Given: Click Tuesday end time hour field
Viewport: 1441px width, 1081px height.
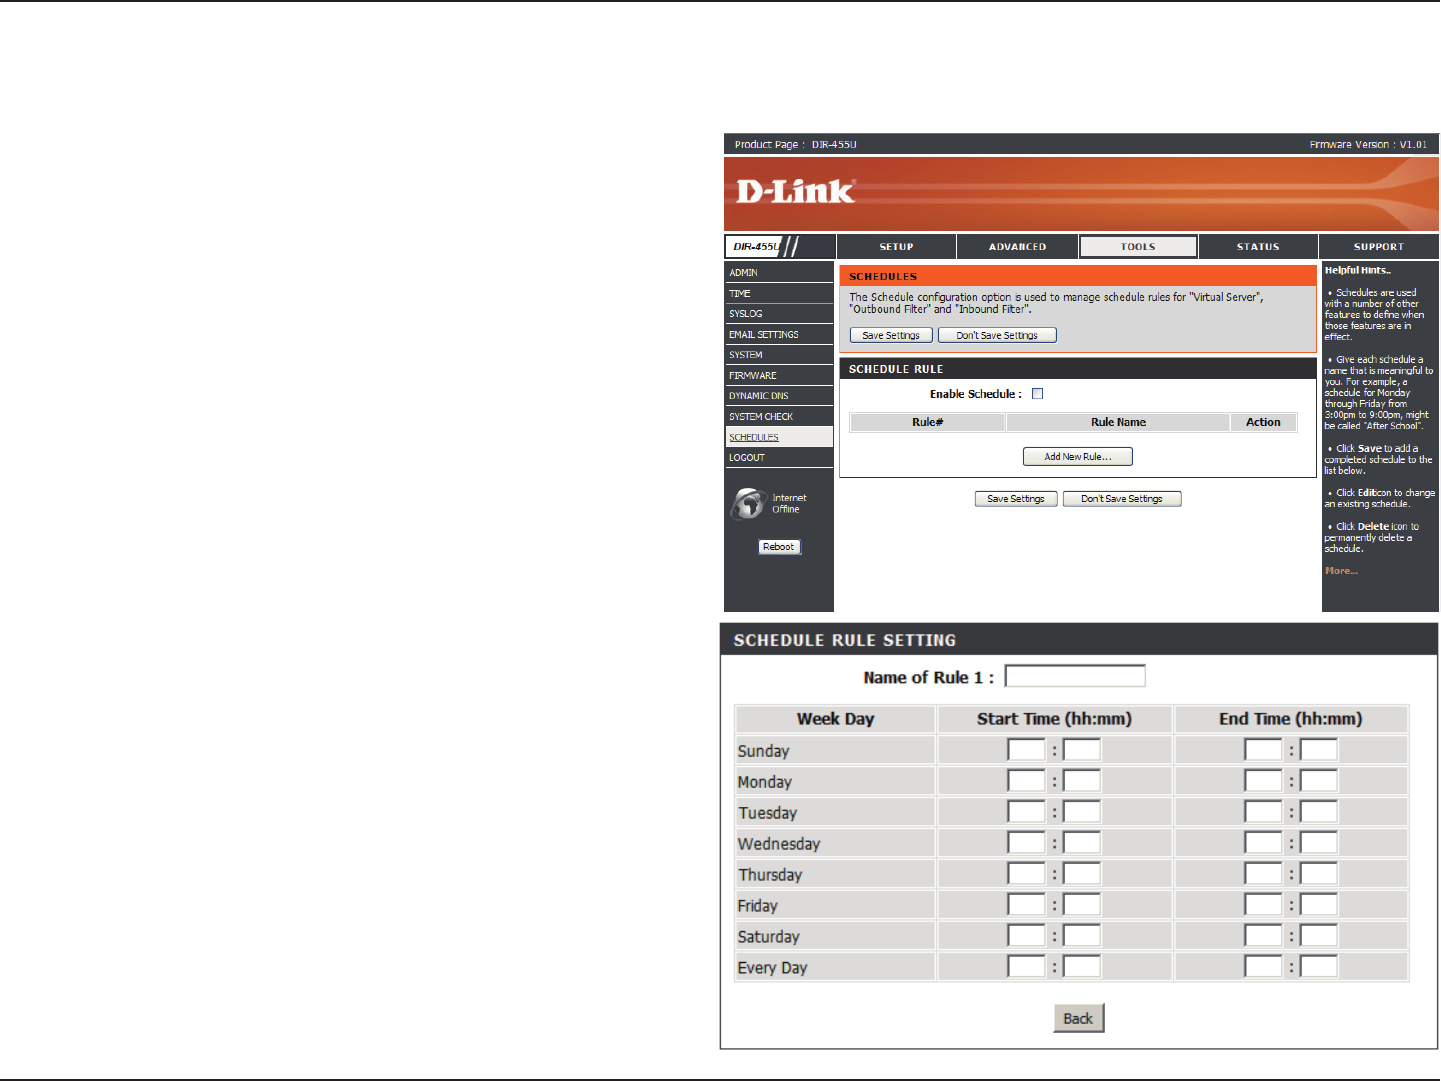Looking at the screenshot, I should coord(1263,812).
